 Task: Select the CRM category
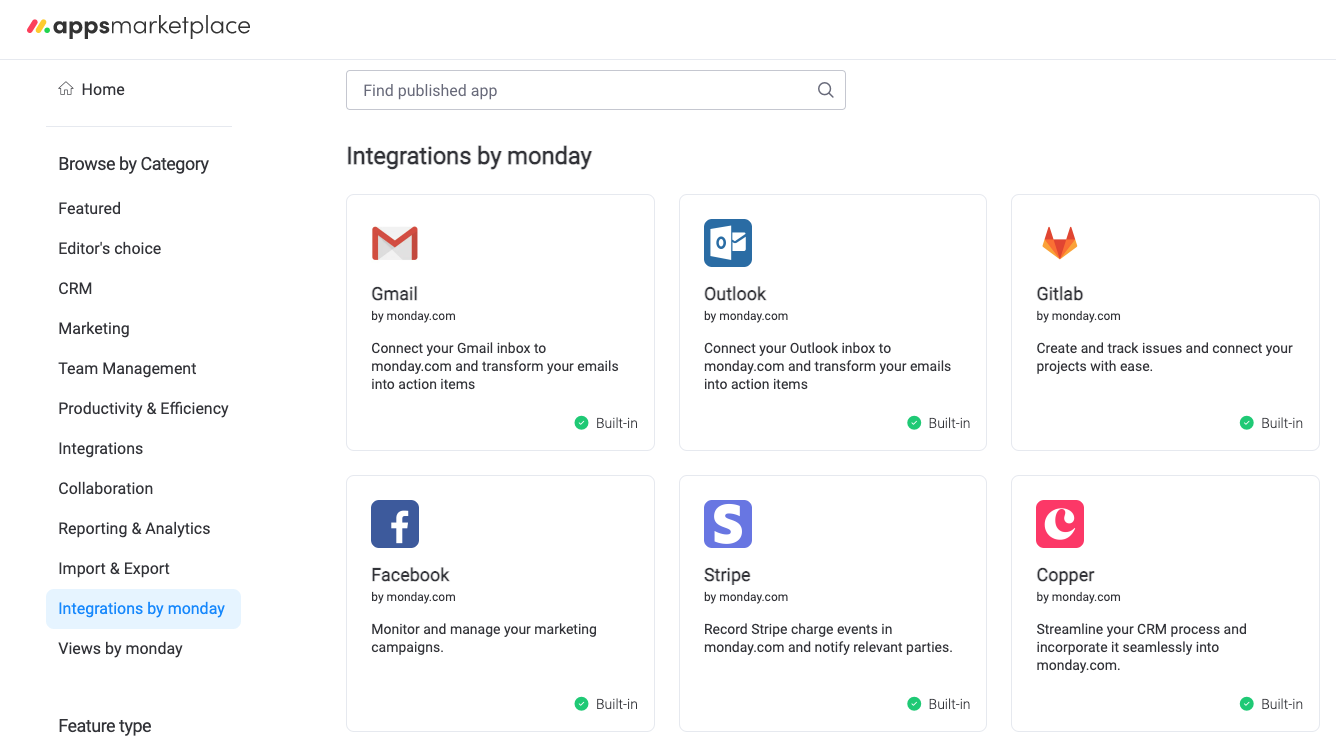[x=75, y=288]
